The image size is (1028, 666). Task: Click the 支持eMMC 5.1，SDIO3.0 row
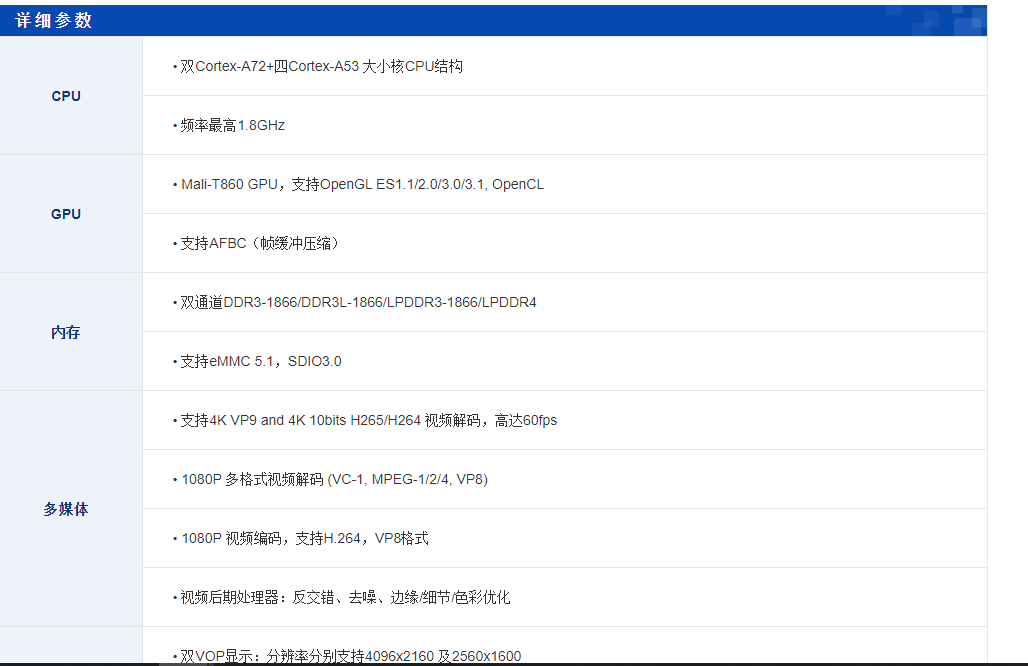pos(564,361)
